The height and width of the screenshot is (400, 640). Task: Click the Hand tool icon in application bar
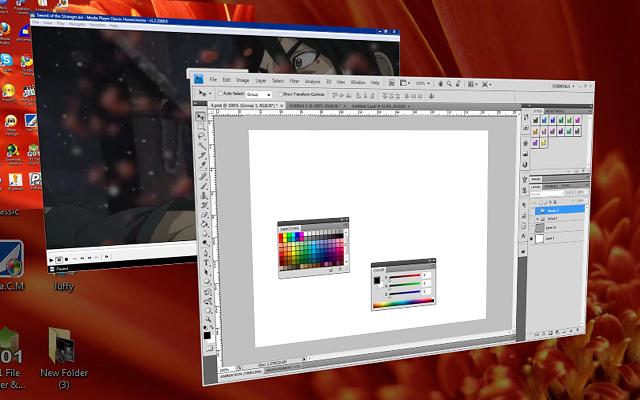click(x=441, y=84)
